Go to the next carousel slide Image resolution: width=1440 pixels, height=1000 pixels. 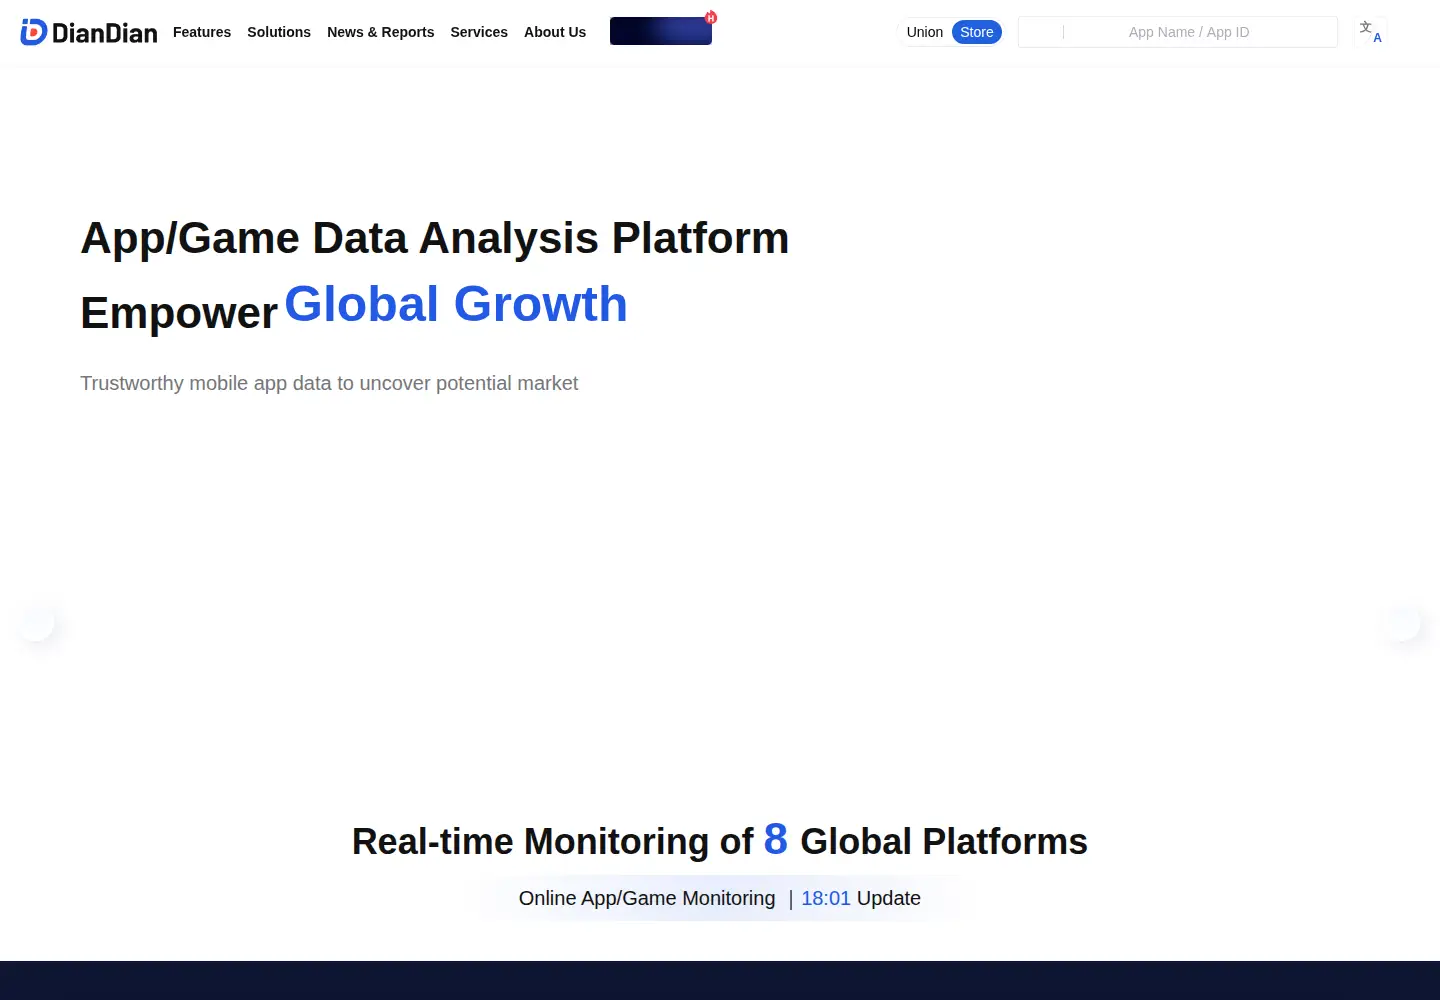[1402, 623]
